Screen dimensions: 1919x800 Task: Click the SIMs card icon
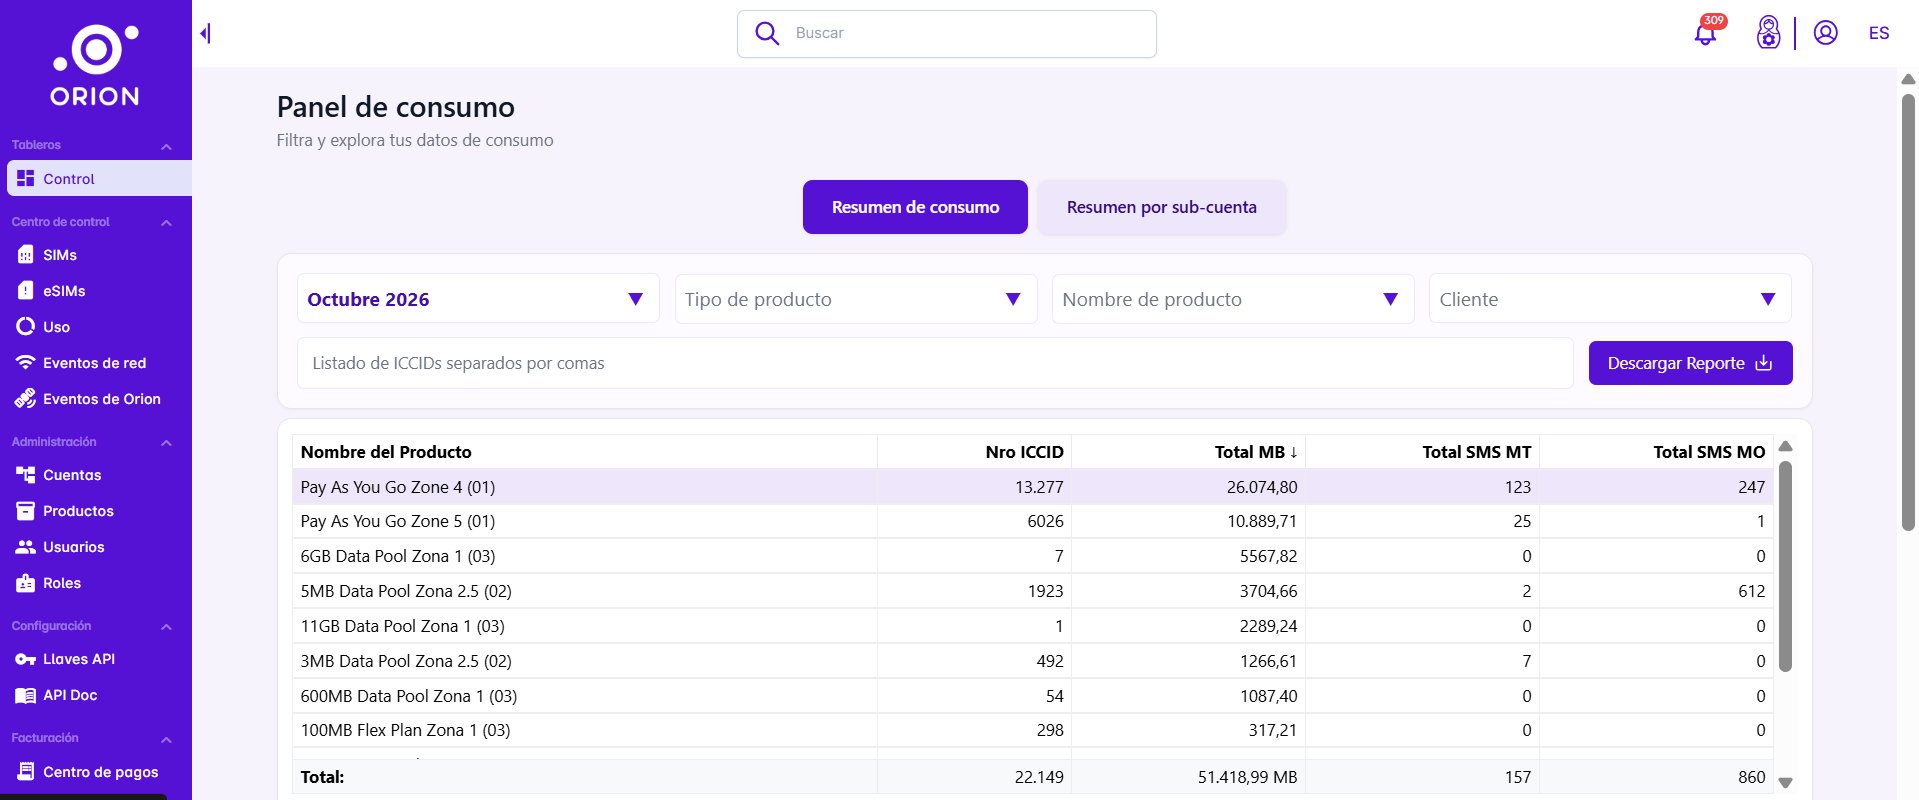(x=26, y=254)
